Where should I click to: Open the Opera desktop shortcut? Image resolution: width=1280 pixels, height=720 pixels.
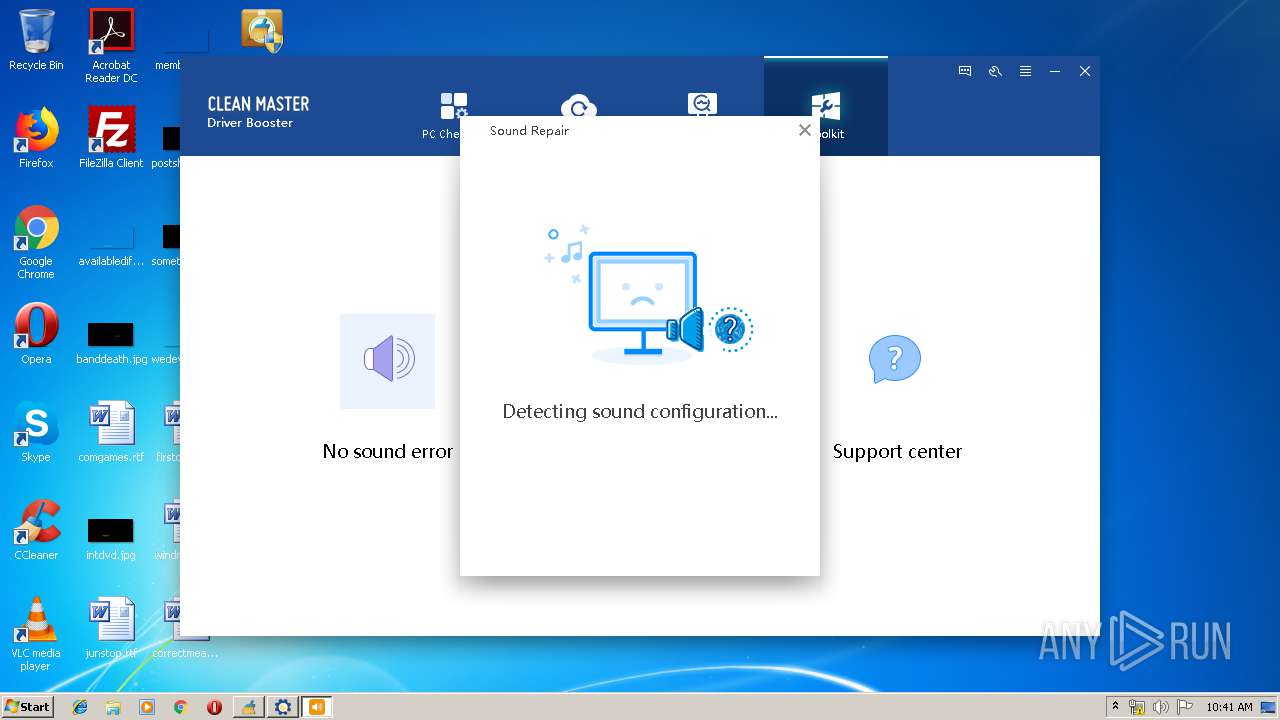tap(36, 334)
